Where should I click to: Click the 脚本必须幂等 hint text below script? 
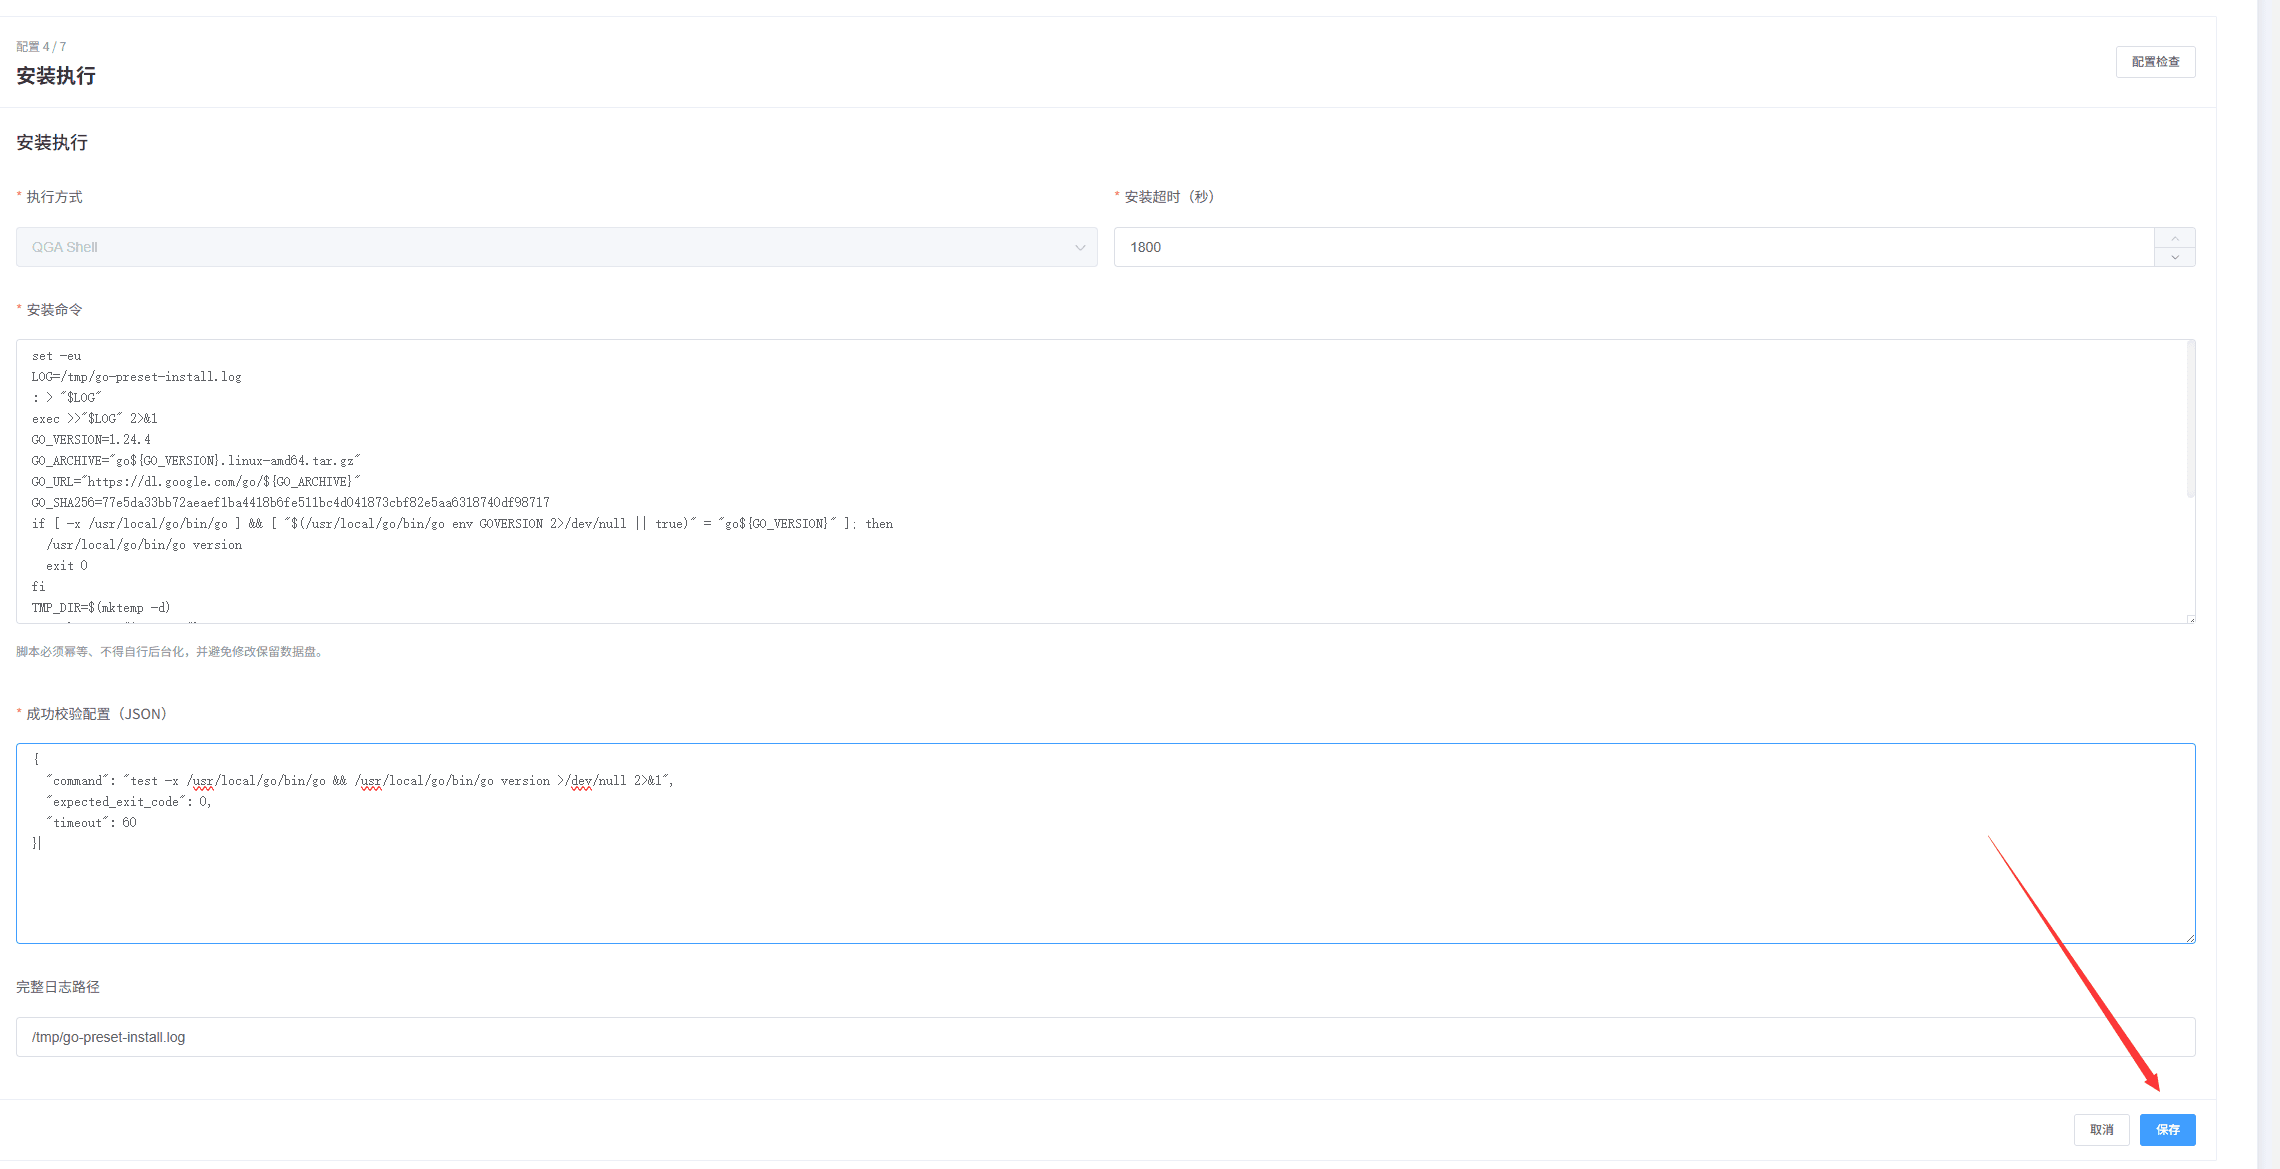(x=171, y=652)
